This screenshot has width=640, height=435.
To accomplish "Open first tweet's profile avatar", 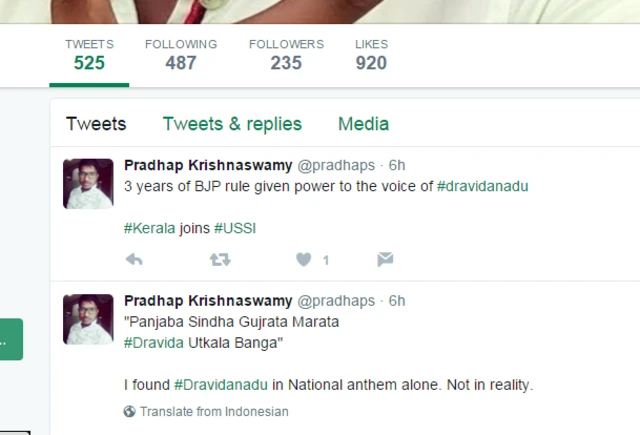I will click(x=88, y=184).
